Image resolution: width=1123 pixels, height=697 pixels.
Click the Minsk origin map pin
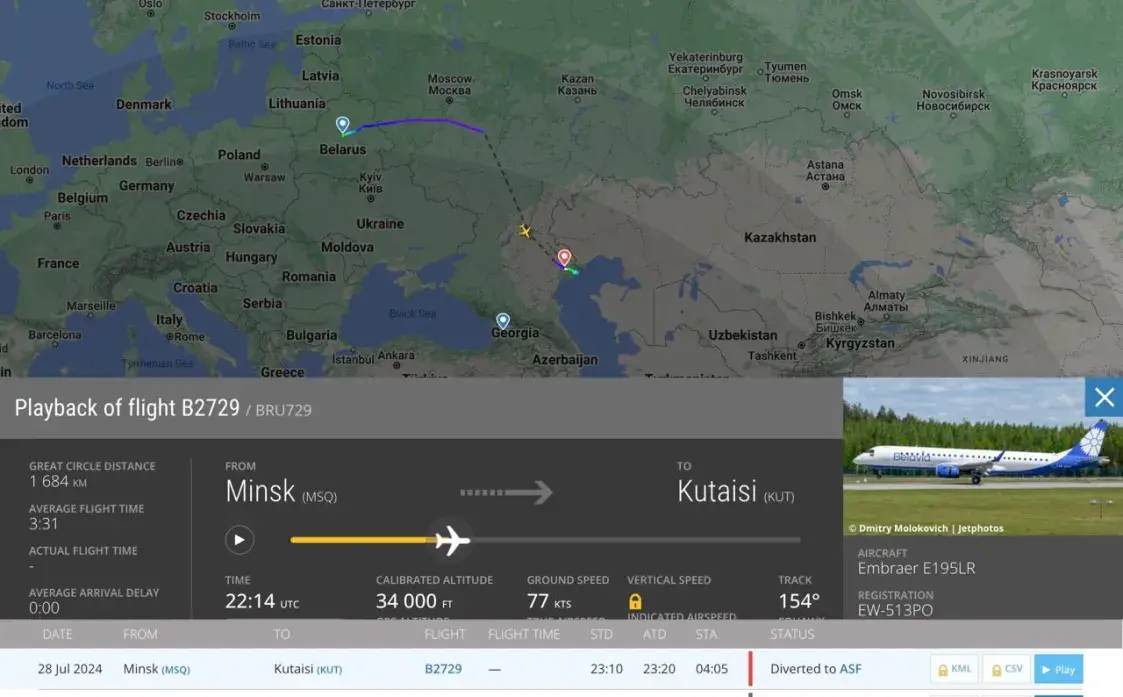pos(342,125)
